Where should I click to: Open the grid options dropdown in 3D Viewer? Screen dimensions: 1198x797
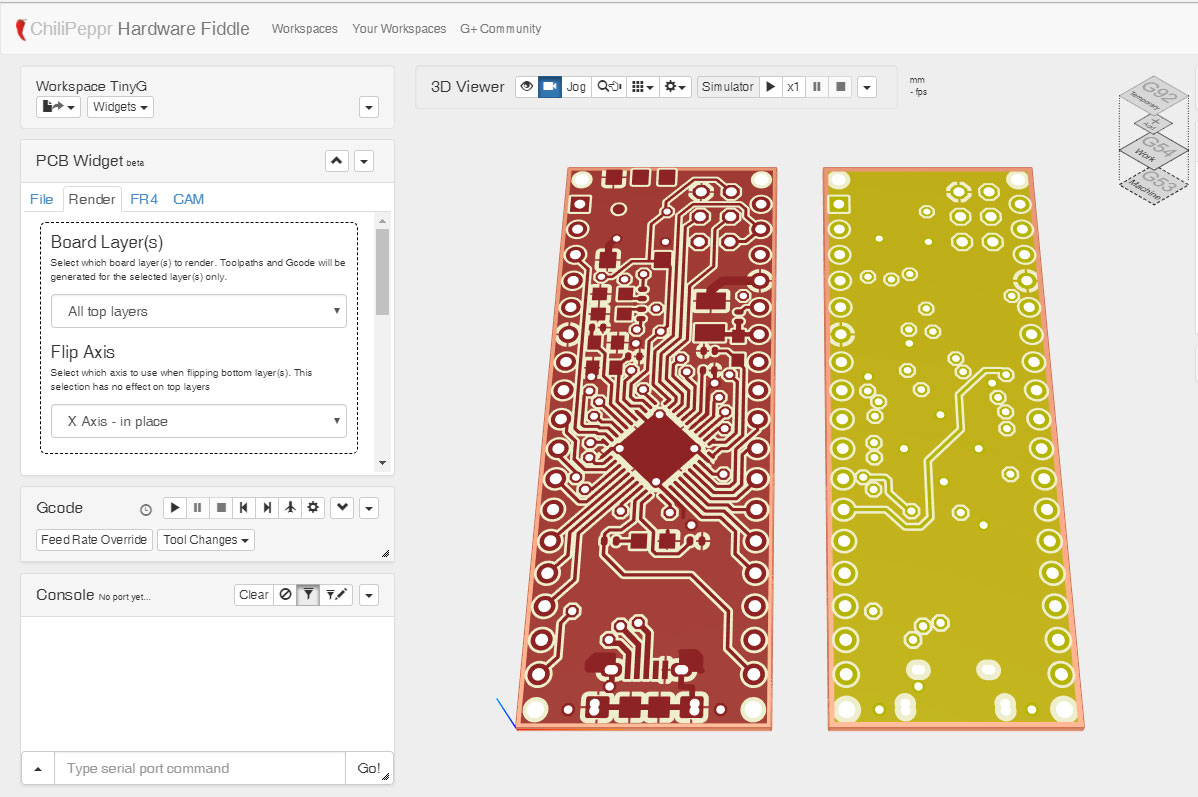click(x=643, y=86)
